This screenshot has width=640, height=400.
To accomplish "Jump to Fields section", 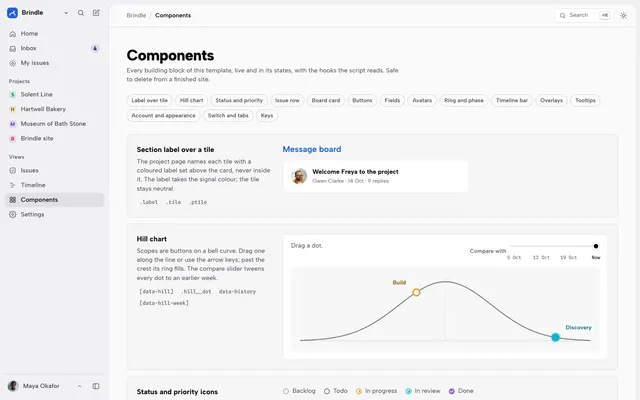I will tap(392, 100).
